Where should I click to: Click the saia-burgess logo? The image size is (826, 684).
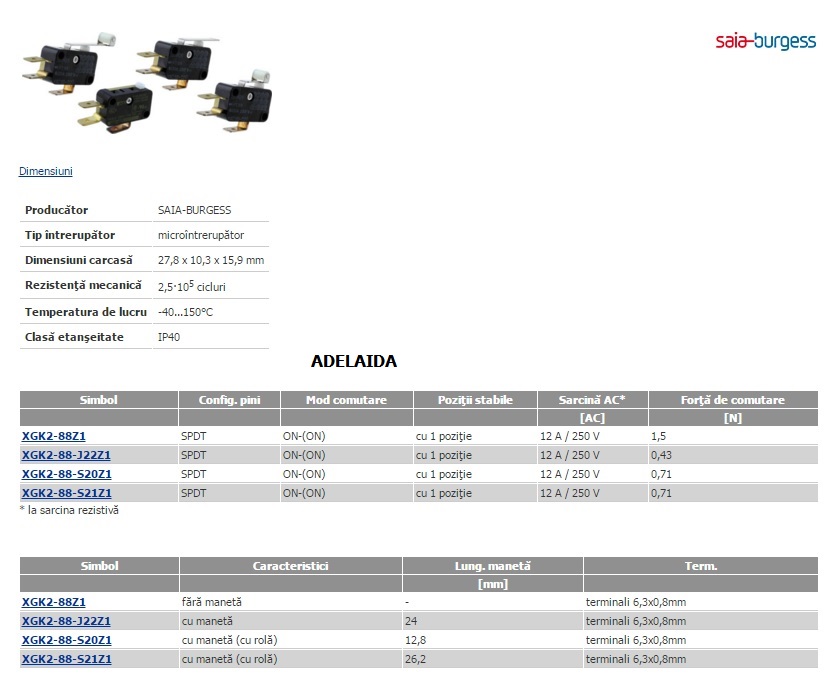(765, 41)
